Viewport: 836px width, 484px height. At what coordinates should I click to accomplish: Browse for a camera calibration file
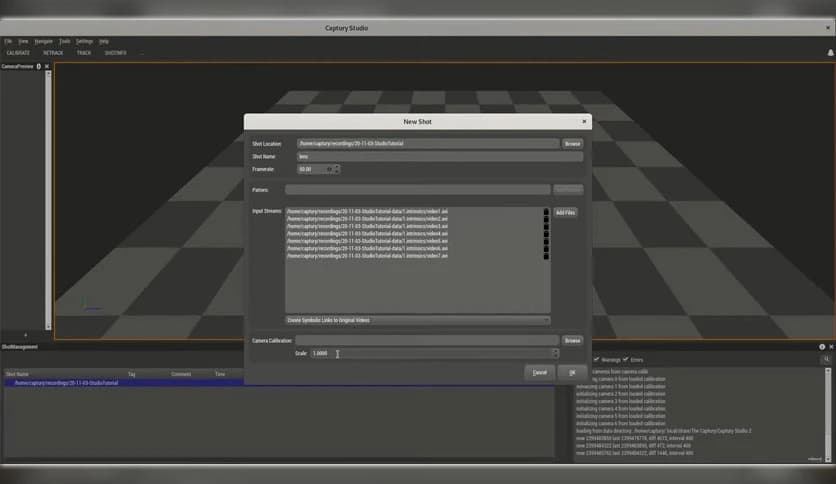click(x=572, y=340)
